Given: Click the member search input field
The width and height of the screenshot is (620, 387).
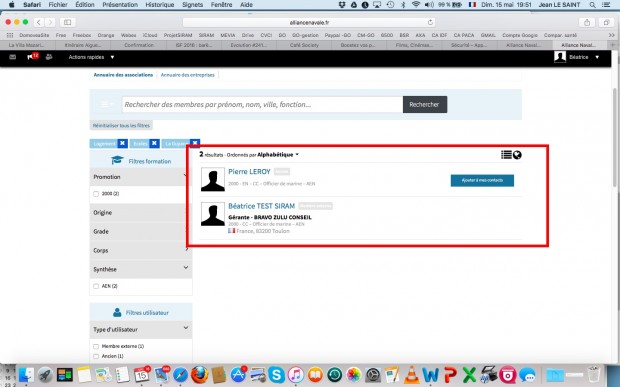Looking at the screenshot, I should point(262,104).
